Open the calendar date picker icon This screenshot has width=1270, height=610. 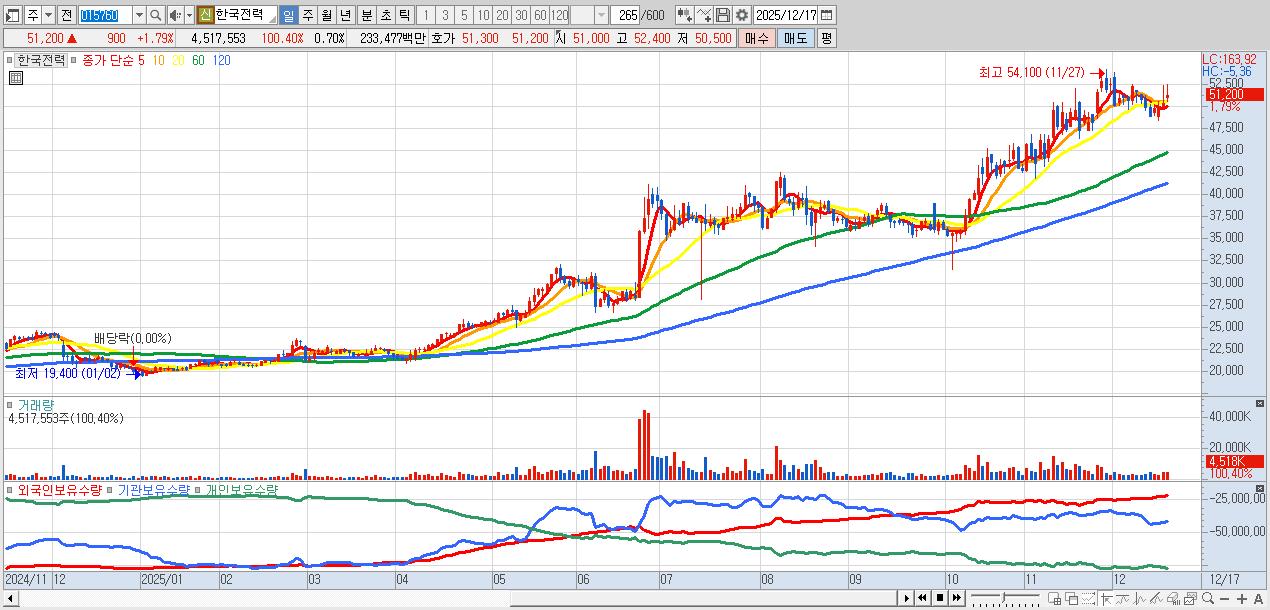click(x=827, y=15)
